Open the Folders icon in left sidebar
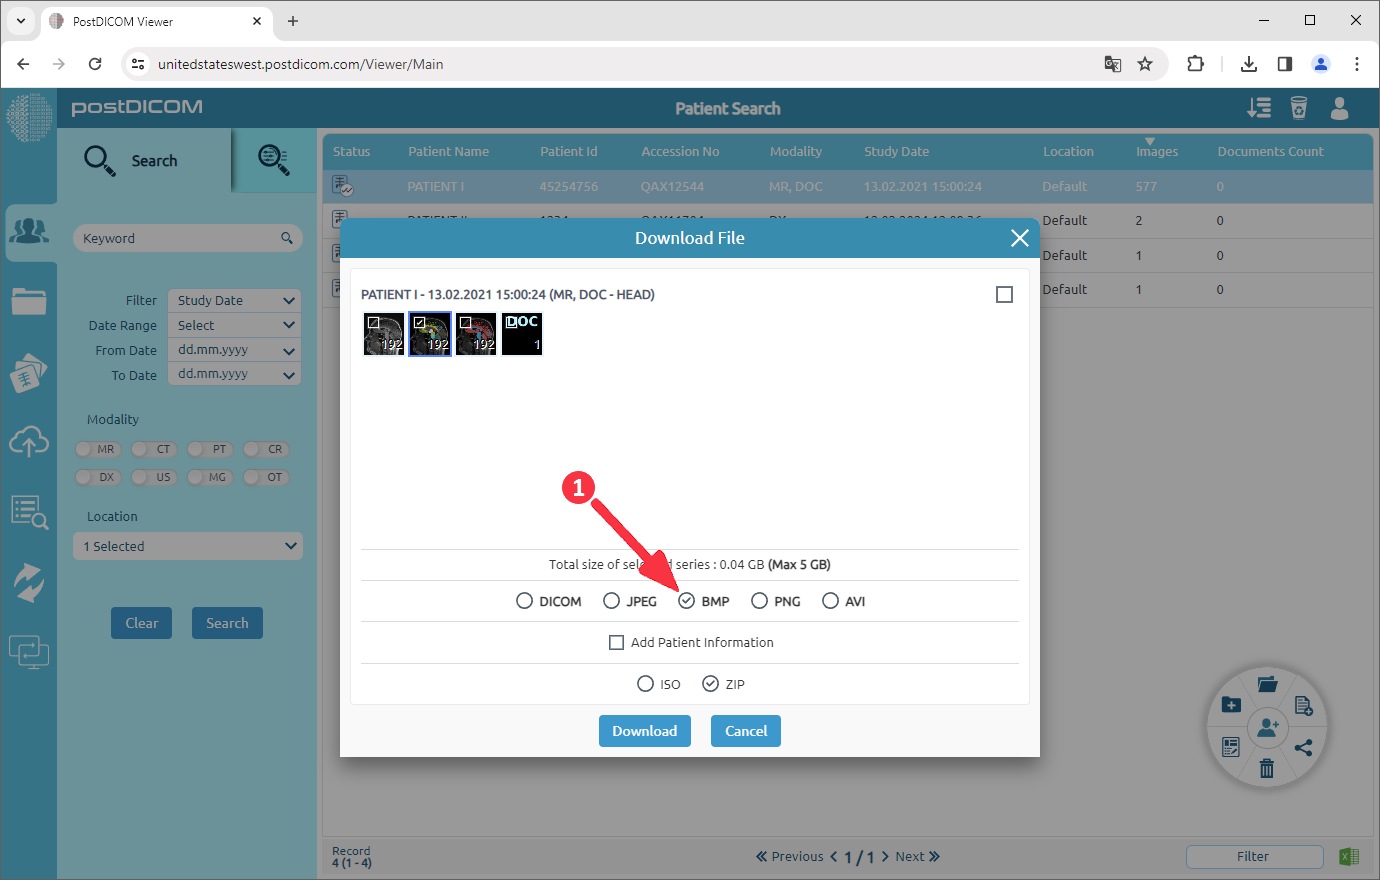 pos(30,300)
